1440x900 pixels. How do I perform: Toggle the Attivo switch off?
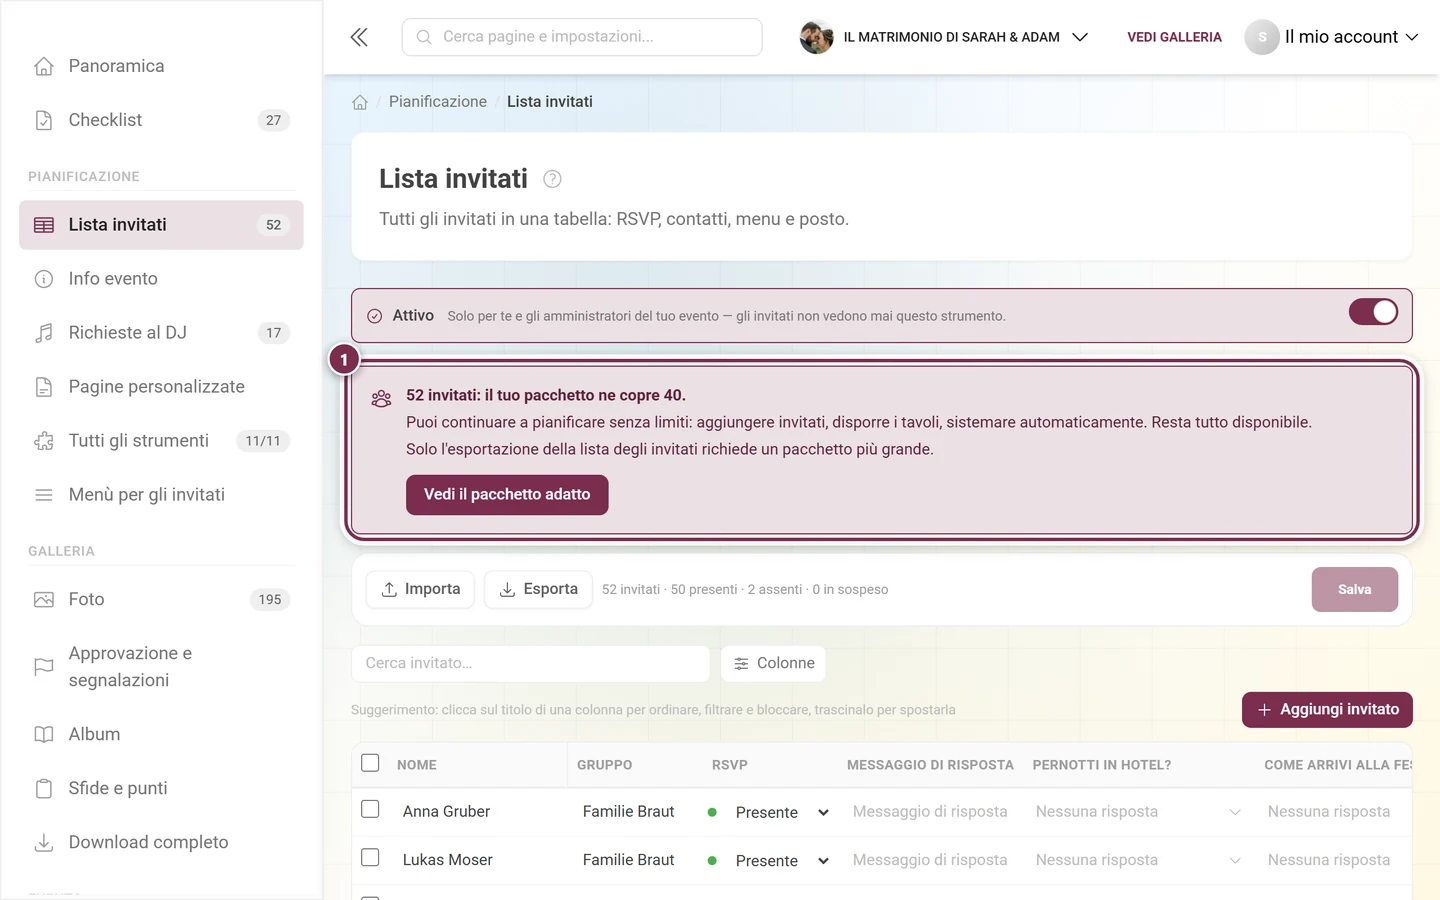1373,312
